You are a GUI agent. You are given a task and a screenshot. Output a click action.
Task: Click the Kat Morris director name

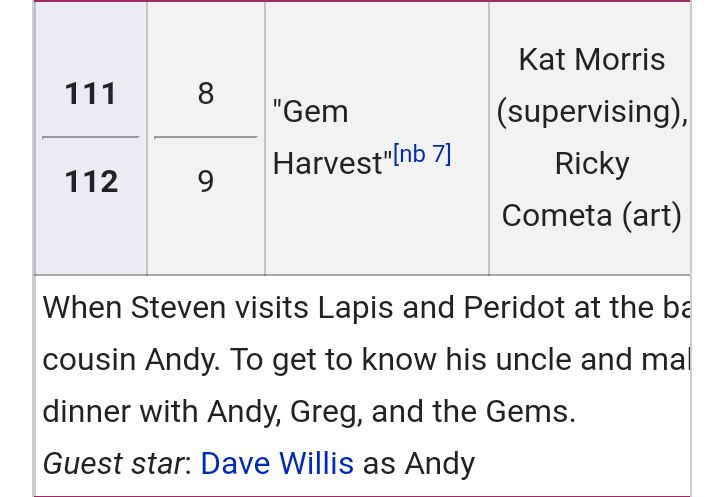[x=592, y=60]
